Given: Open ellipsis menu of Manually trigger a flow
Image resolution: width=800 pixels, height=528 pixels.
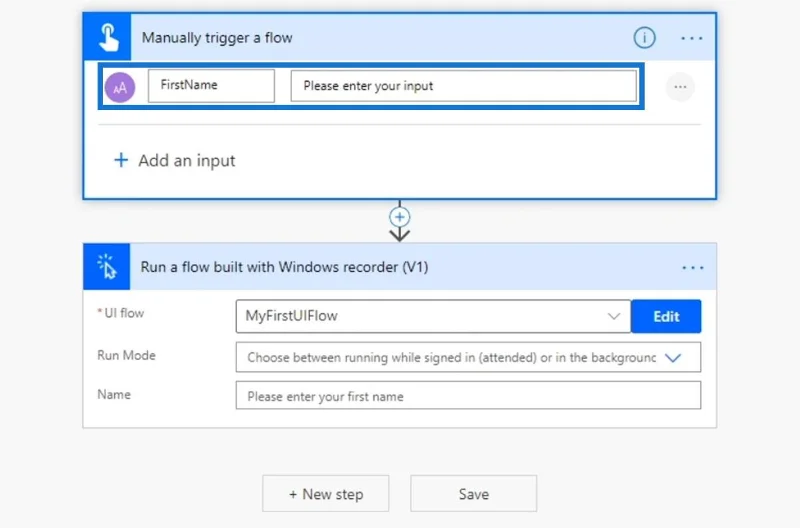Looking at the screenshot, I should point(692,38).
